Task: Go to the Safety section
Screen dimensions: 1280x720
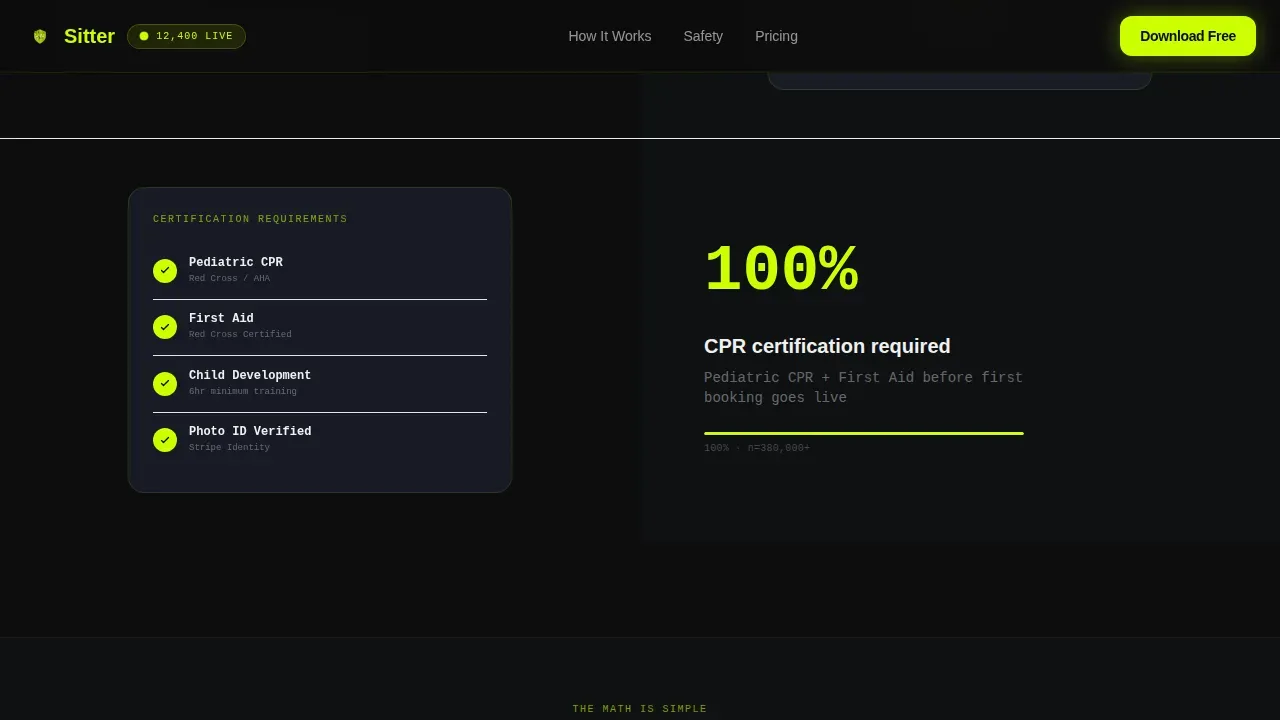Action: click(x=703, y=36)
